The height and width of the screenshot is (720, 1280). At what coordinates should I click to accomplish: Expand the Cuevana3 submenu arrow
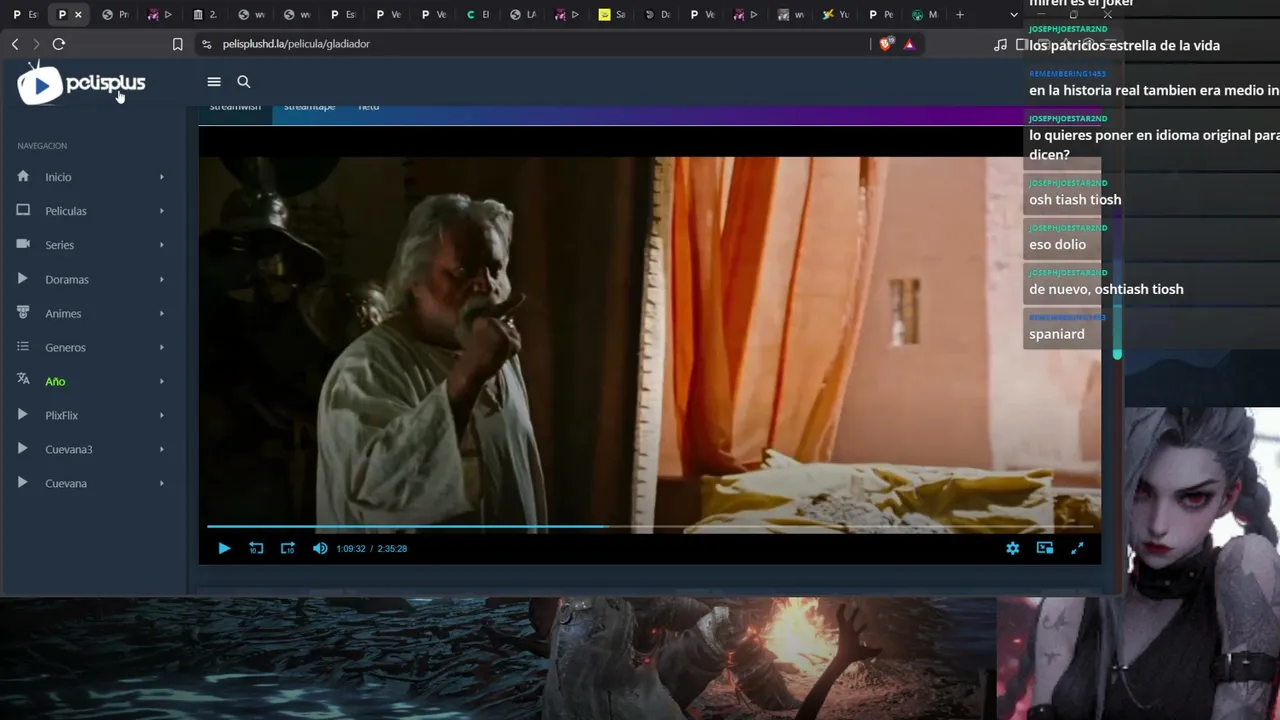(x=162, y=449)
